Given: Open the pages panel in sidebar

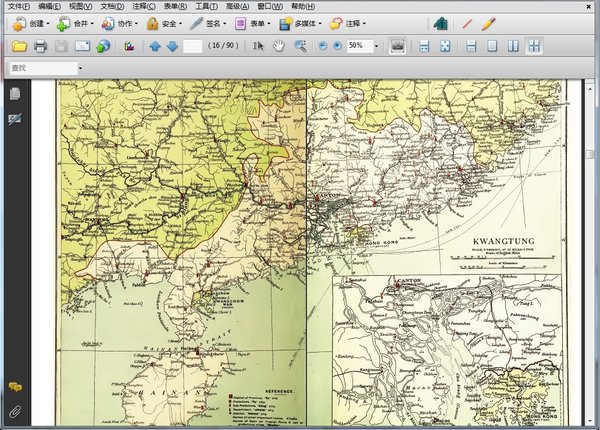Looking at the screenshot, I should 15,94.
